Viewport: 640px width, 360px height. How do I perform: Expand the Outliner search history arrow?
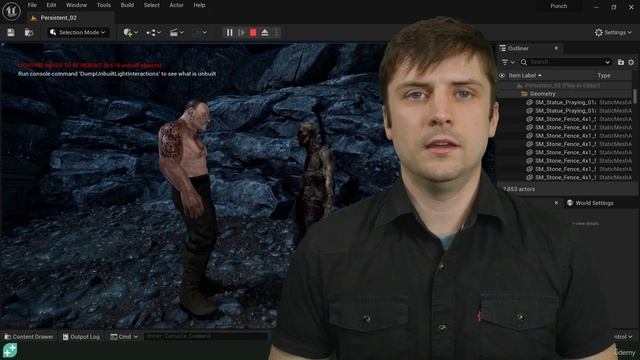point(608,62)
